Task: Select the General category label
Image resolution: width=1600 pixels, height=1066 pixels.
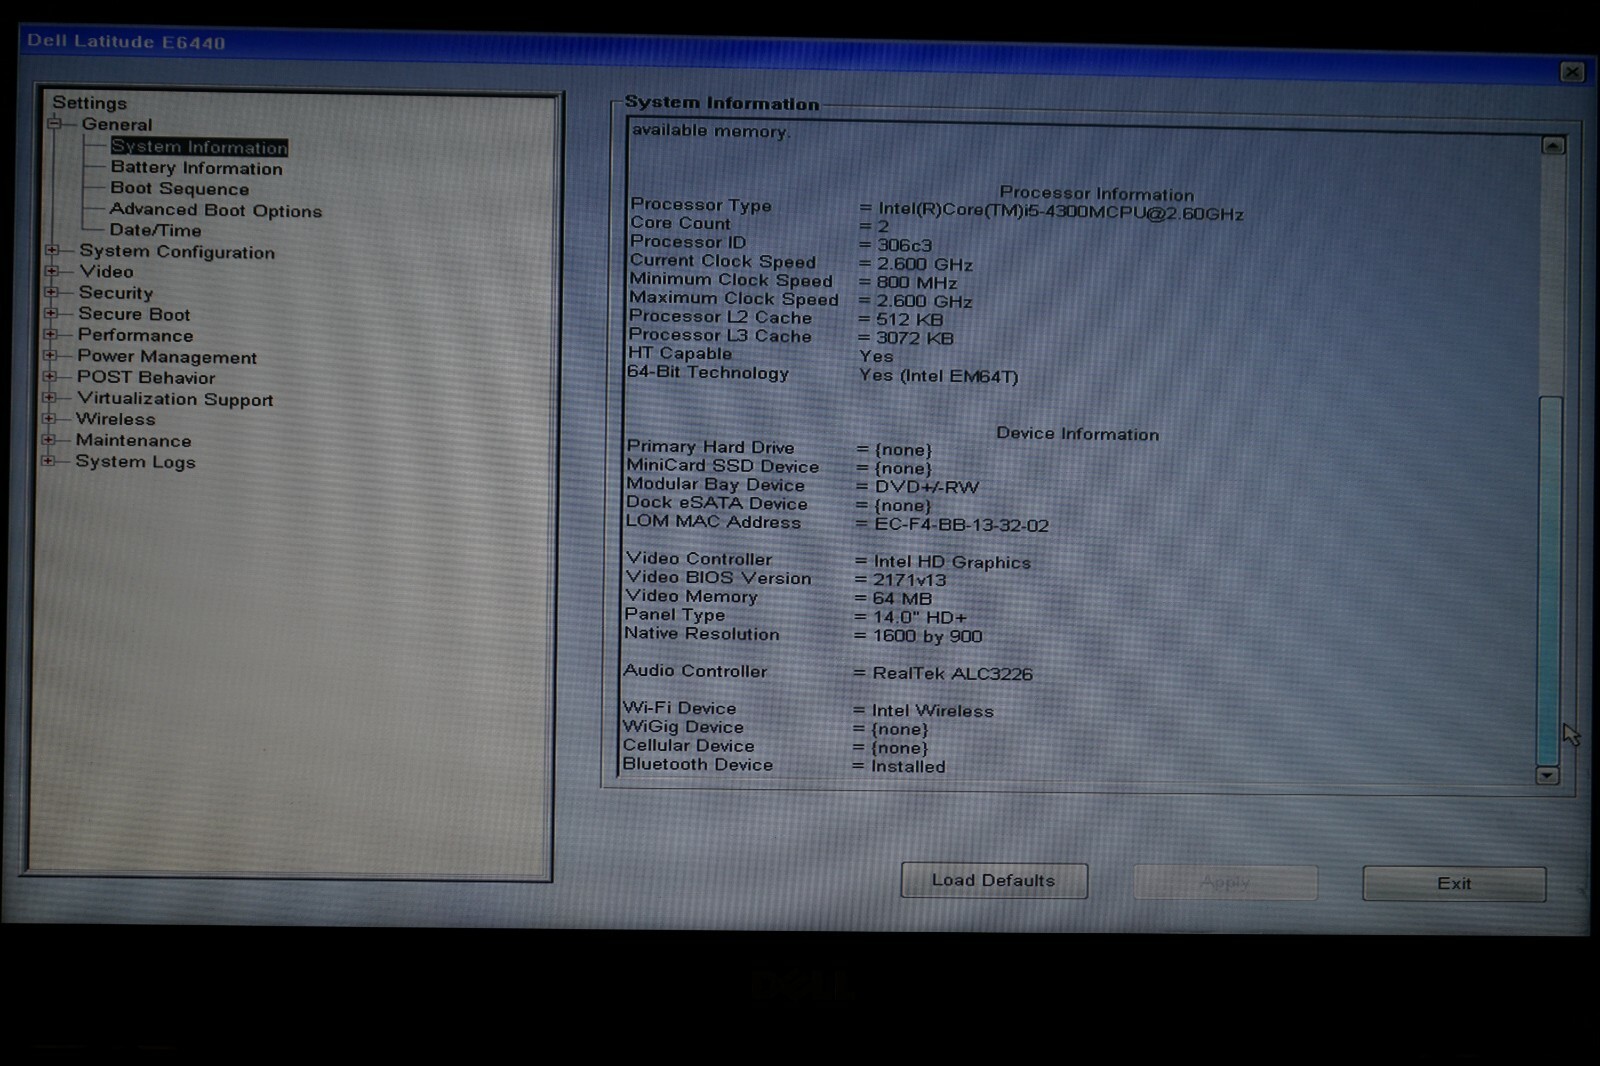Action: pos(117,124)
